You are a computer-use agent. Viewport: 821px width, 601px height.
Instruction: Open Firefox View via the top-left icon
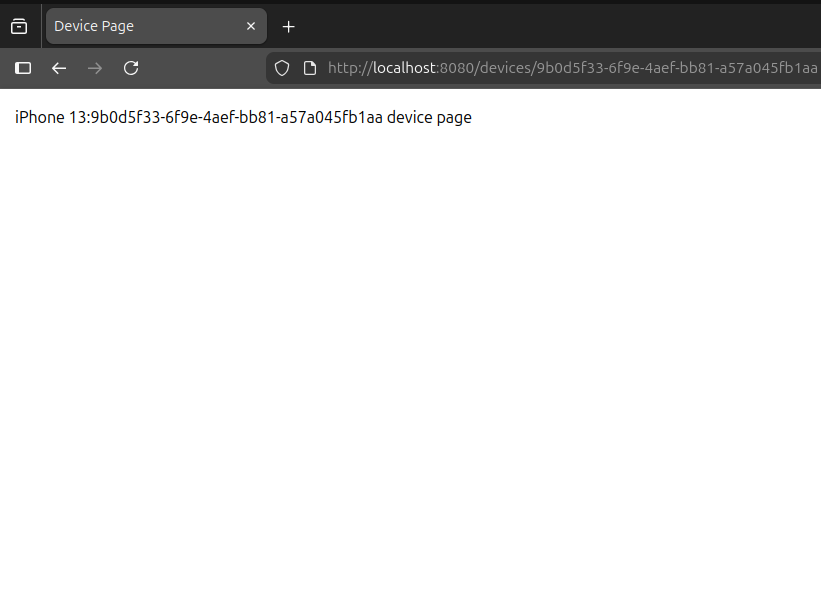[x=18, y=25]
